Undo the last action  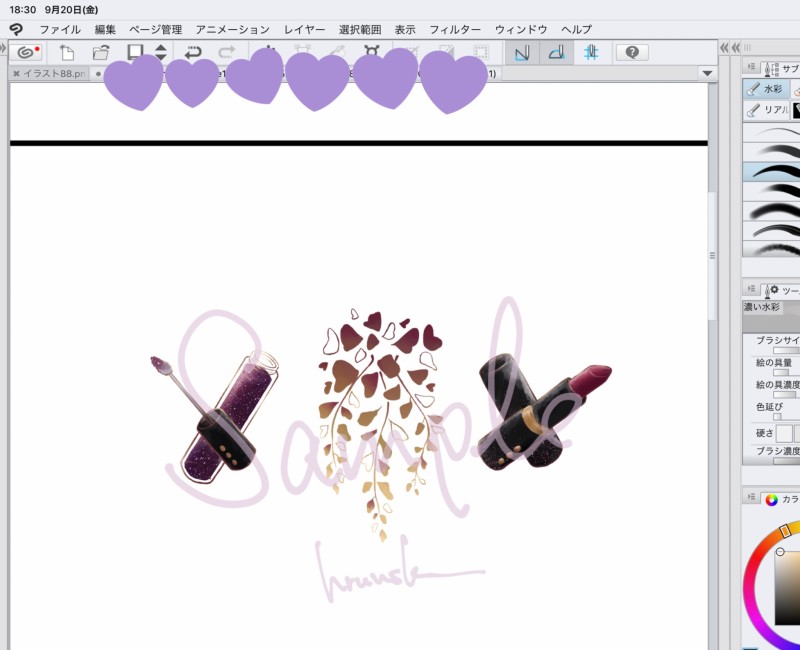coord(193,53)
